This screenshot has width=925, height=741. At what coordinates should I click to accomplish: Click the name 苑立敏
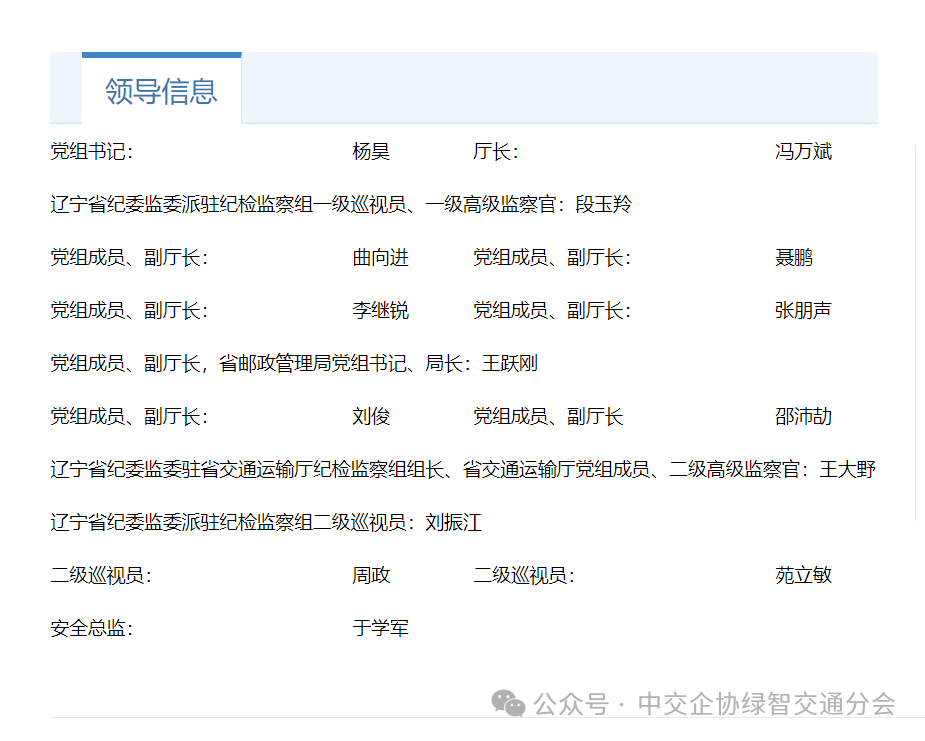click(x=803, y=576)
